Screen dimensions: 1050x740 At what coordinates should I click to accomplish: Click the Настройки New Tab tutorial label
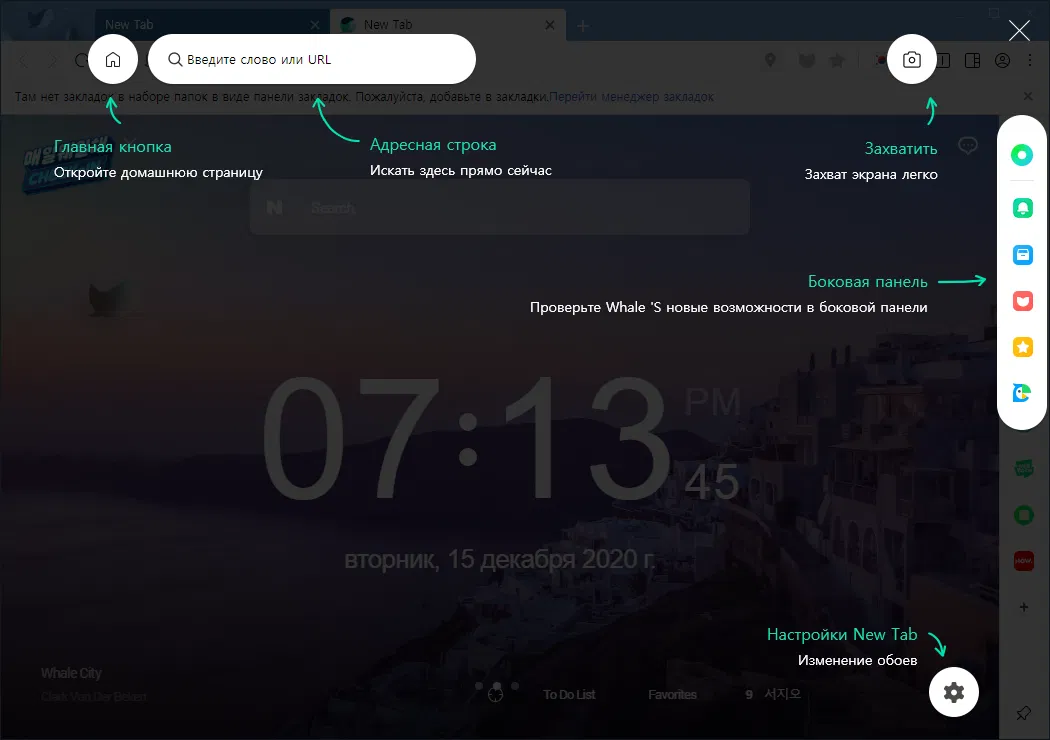tap(842, 634)
